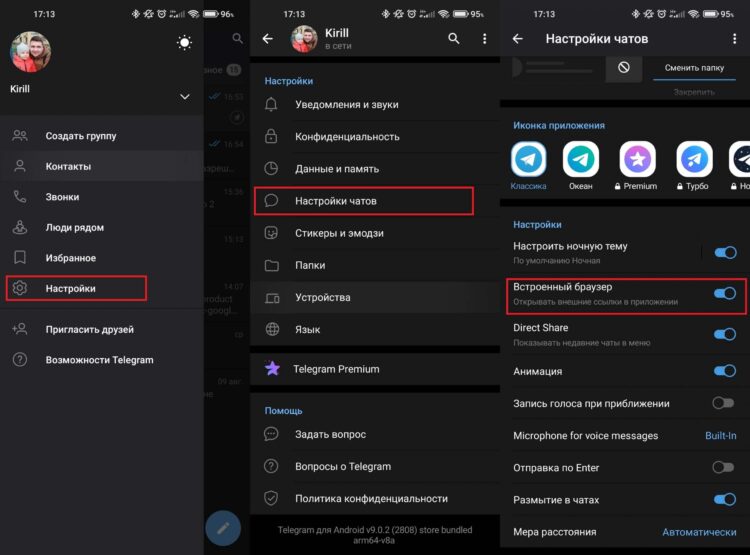Open Настройки in side drawer

pyautogui.click(x=76, y=289)
